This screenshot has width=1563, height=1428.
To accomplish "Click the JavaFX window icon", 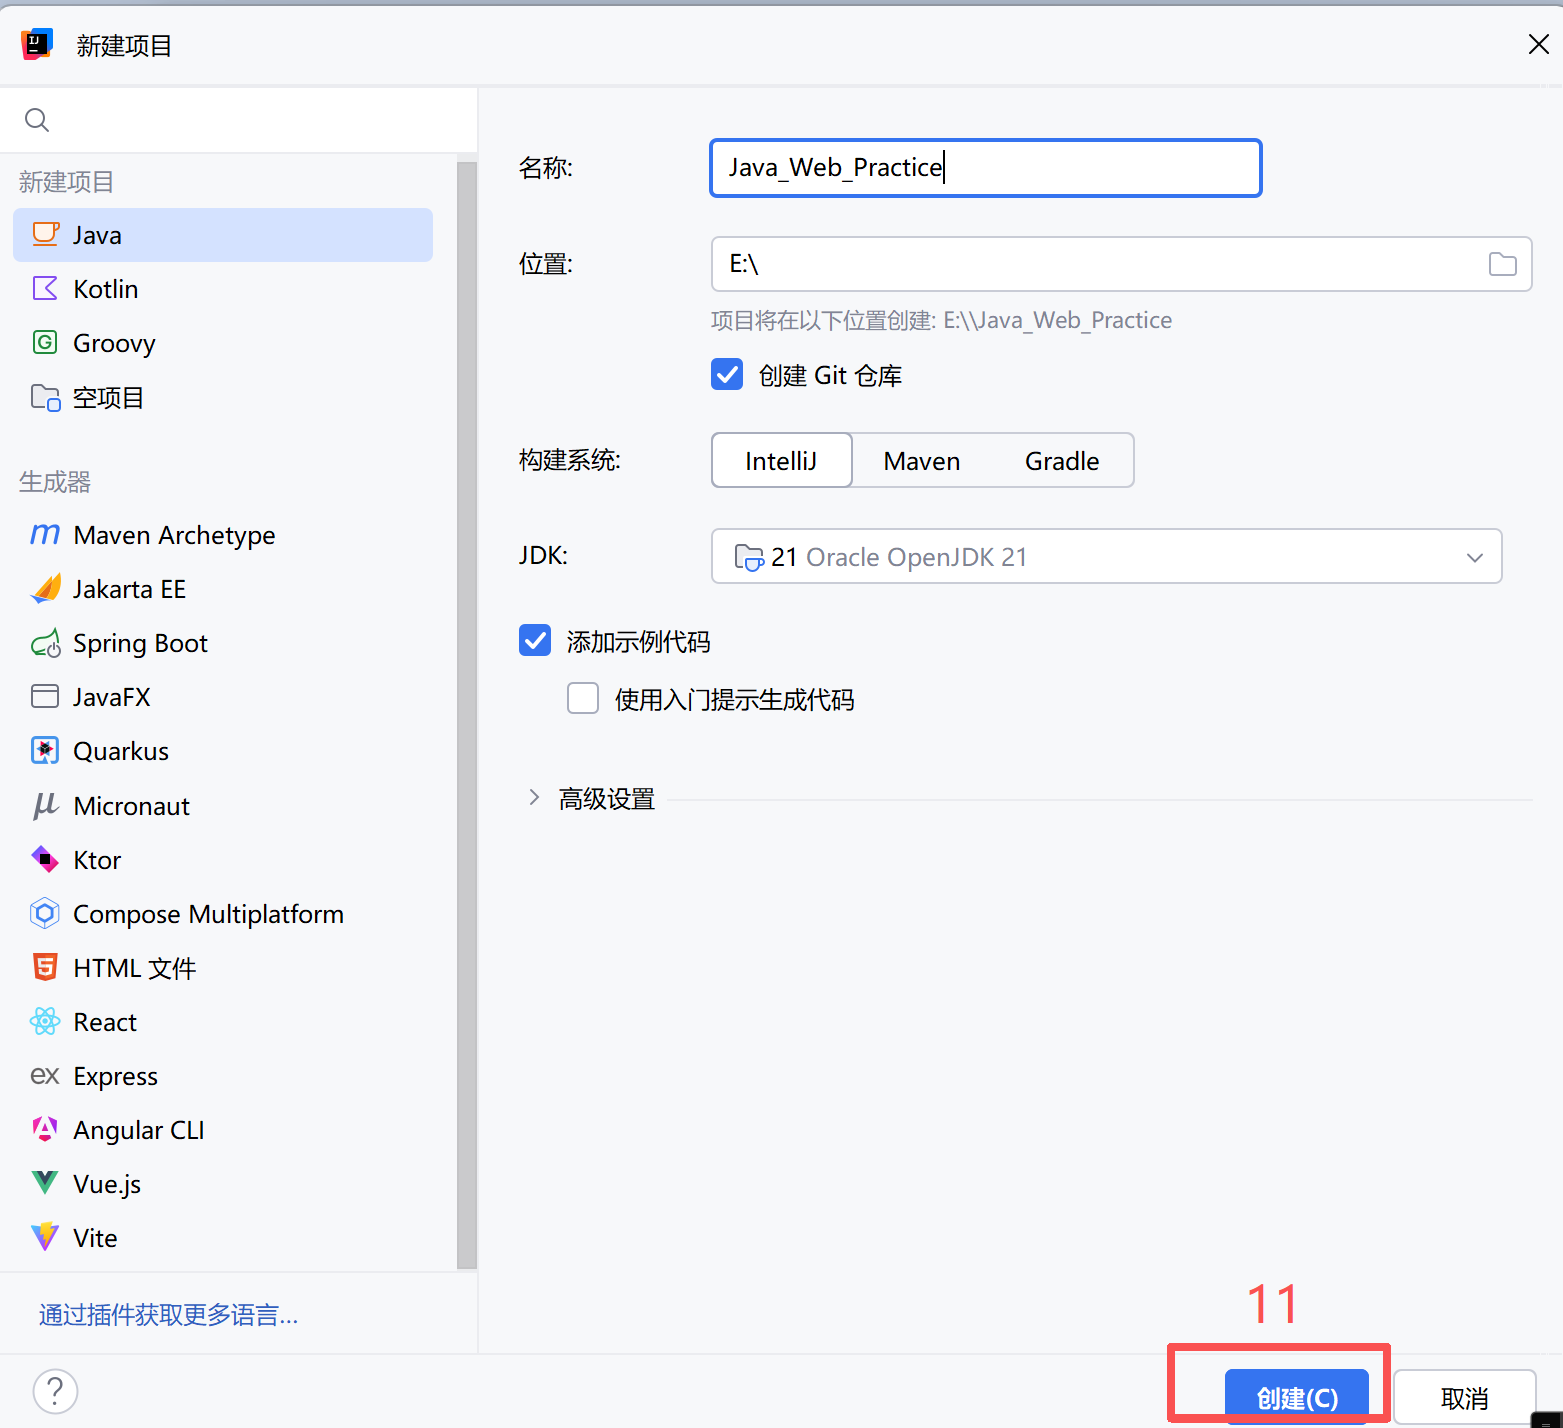I will [x=45, y=696].
